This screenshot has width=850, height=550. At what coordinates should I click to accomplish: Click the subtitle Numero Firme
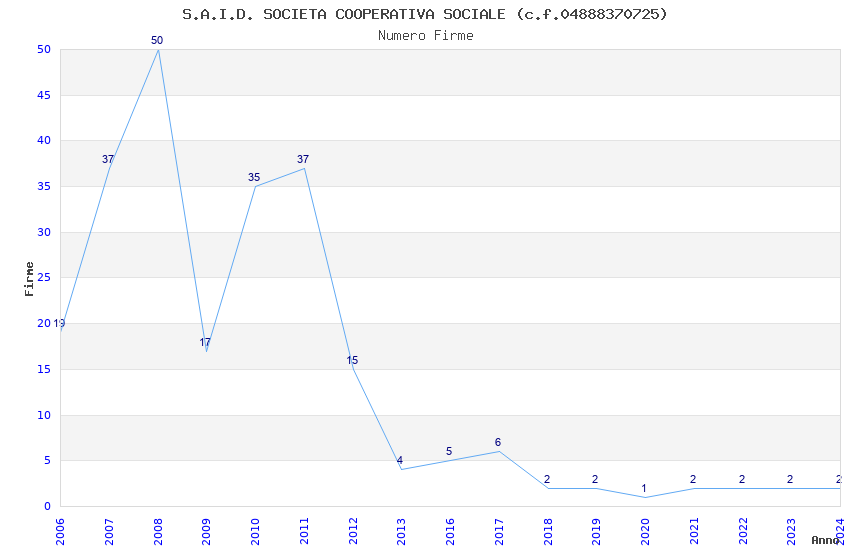pyautogui.click(x=426, y=36)
